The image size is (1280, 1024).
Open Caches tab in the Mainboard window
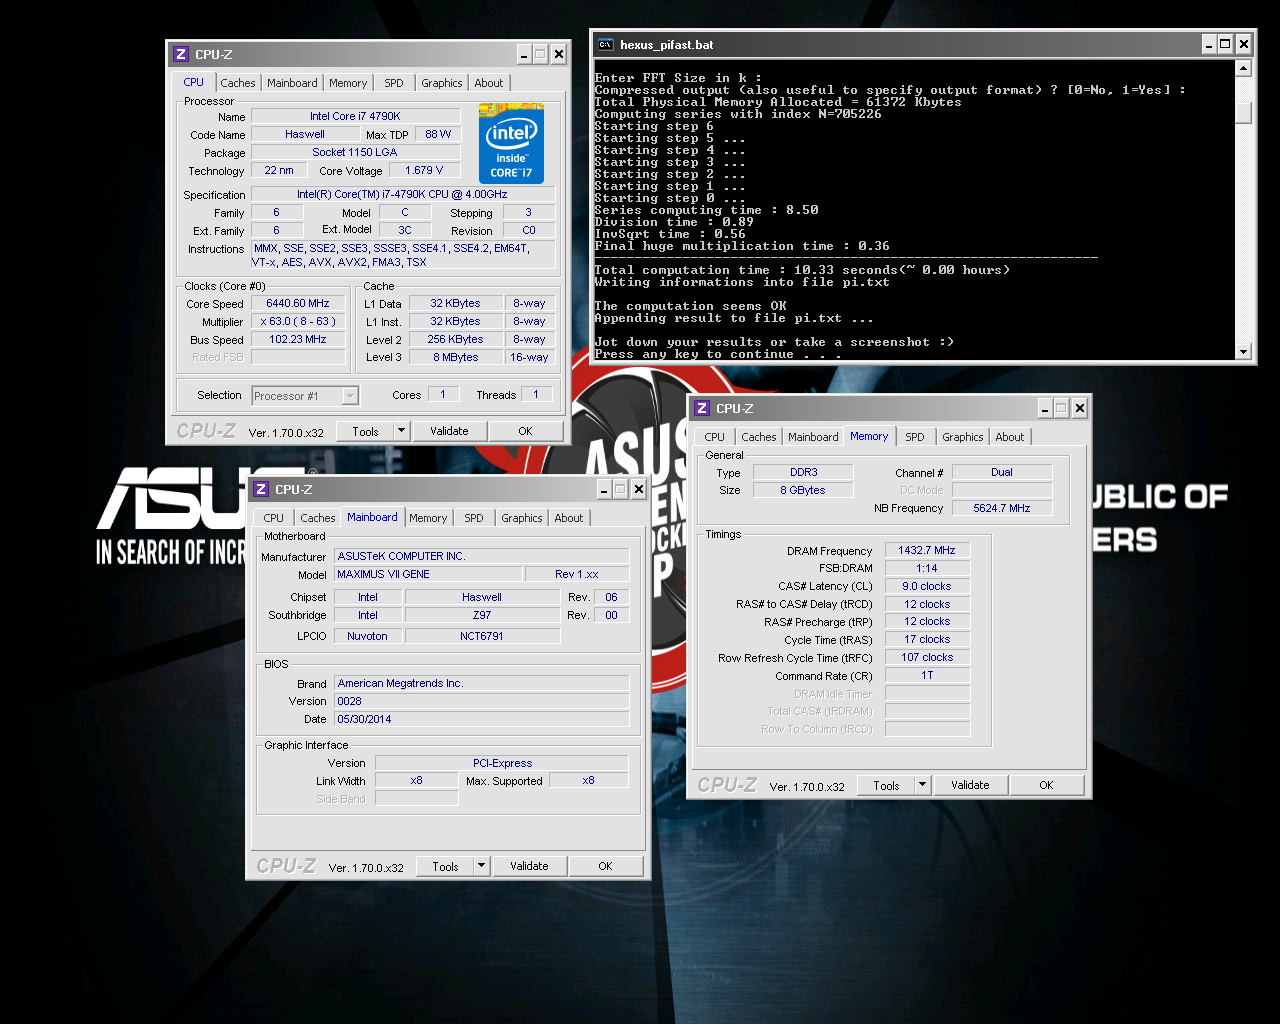pyautogui.click(x=318, y=518)
